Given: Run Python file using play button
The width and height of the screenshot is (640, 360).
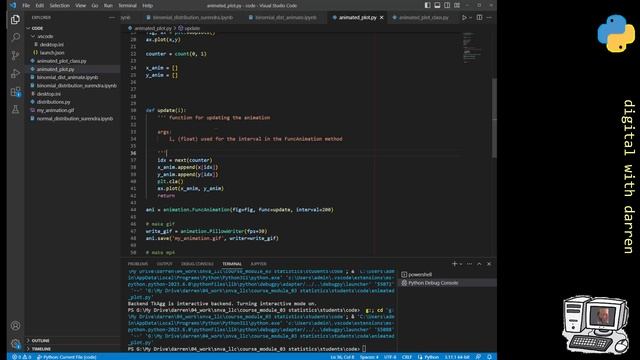Looking at the screenshot, I should (464, 18).
